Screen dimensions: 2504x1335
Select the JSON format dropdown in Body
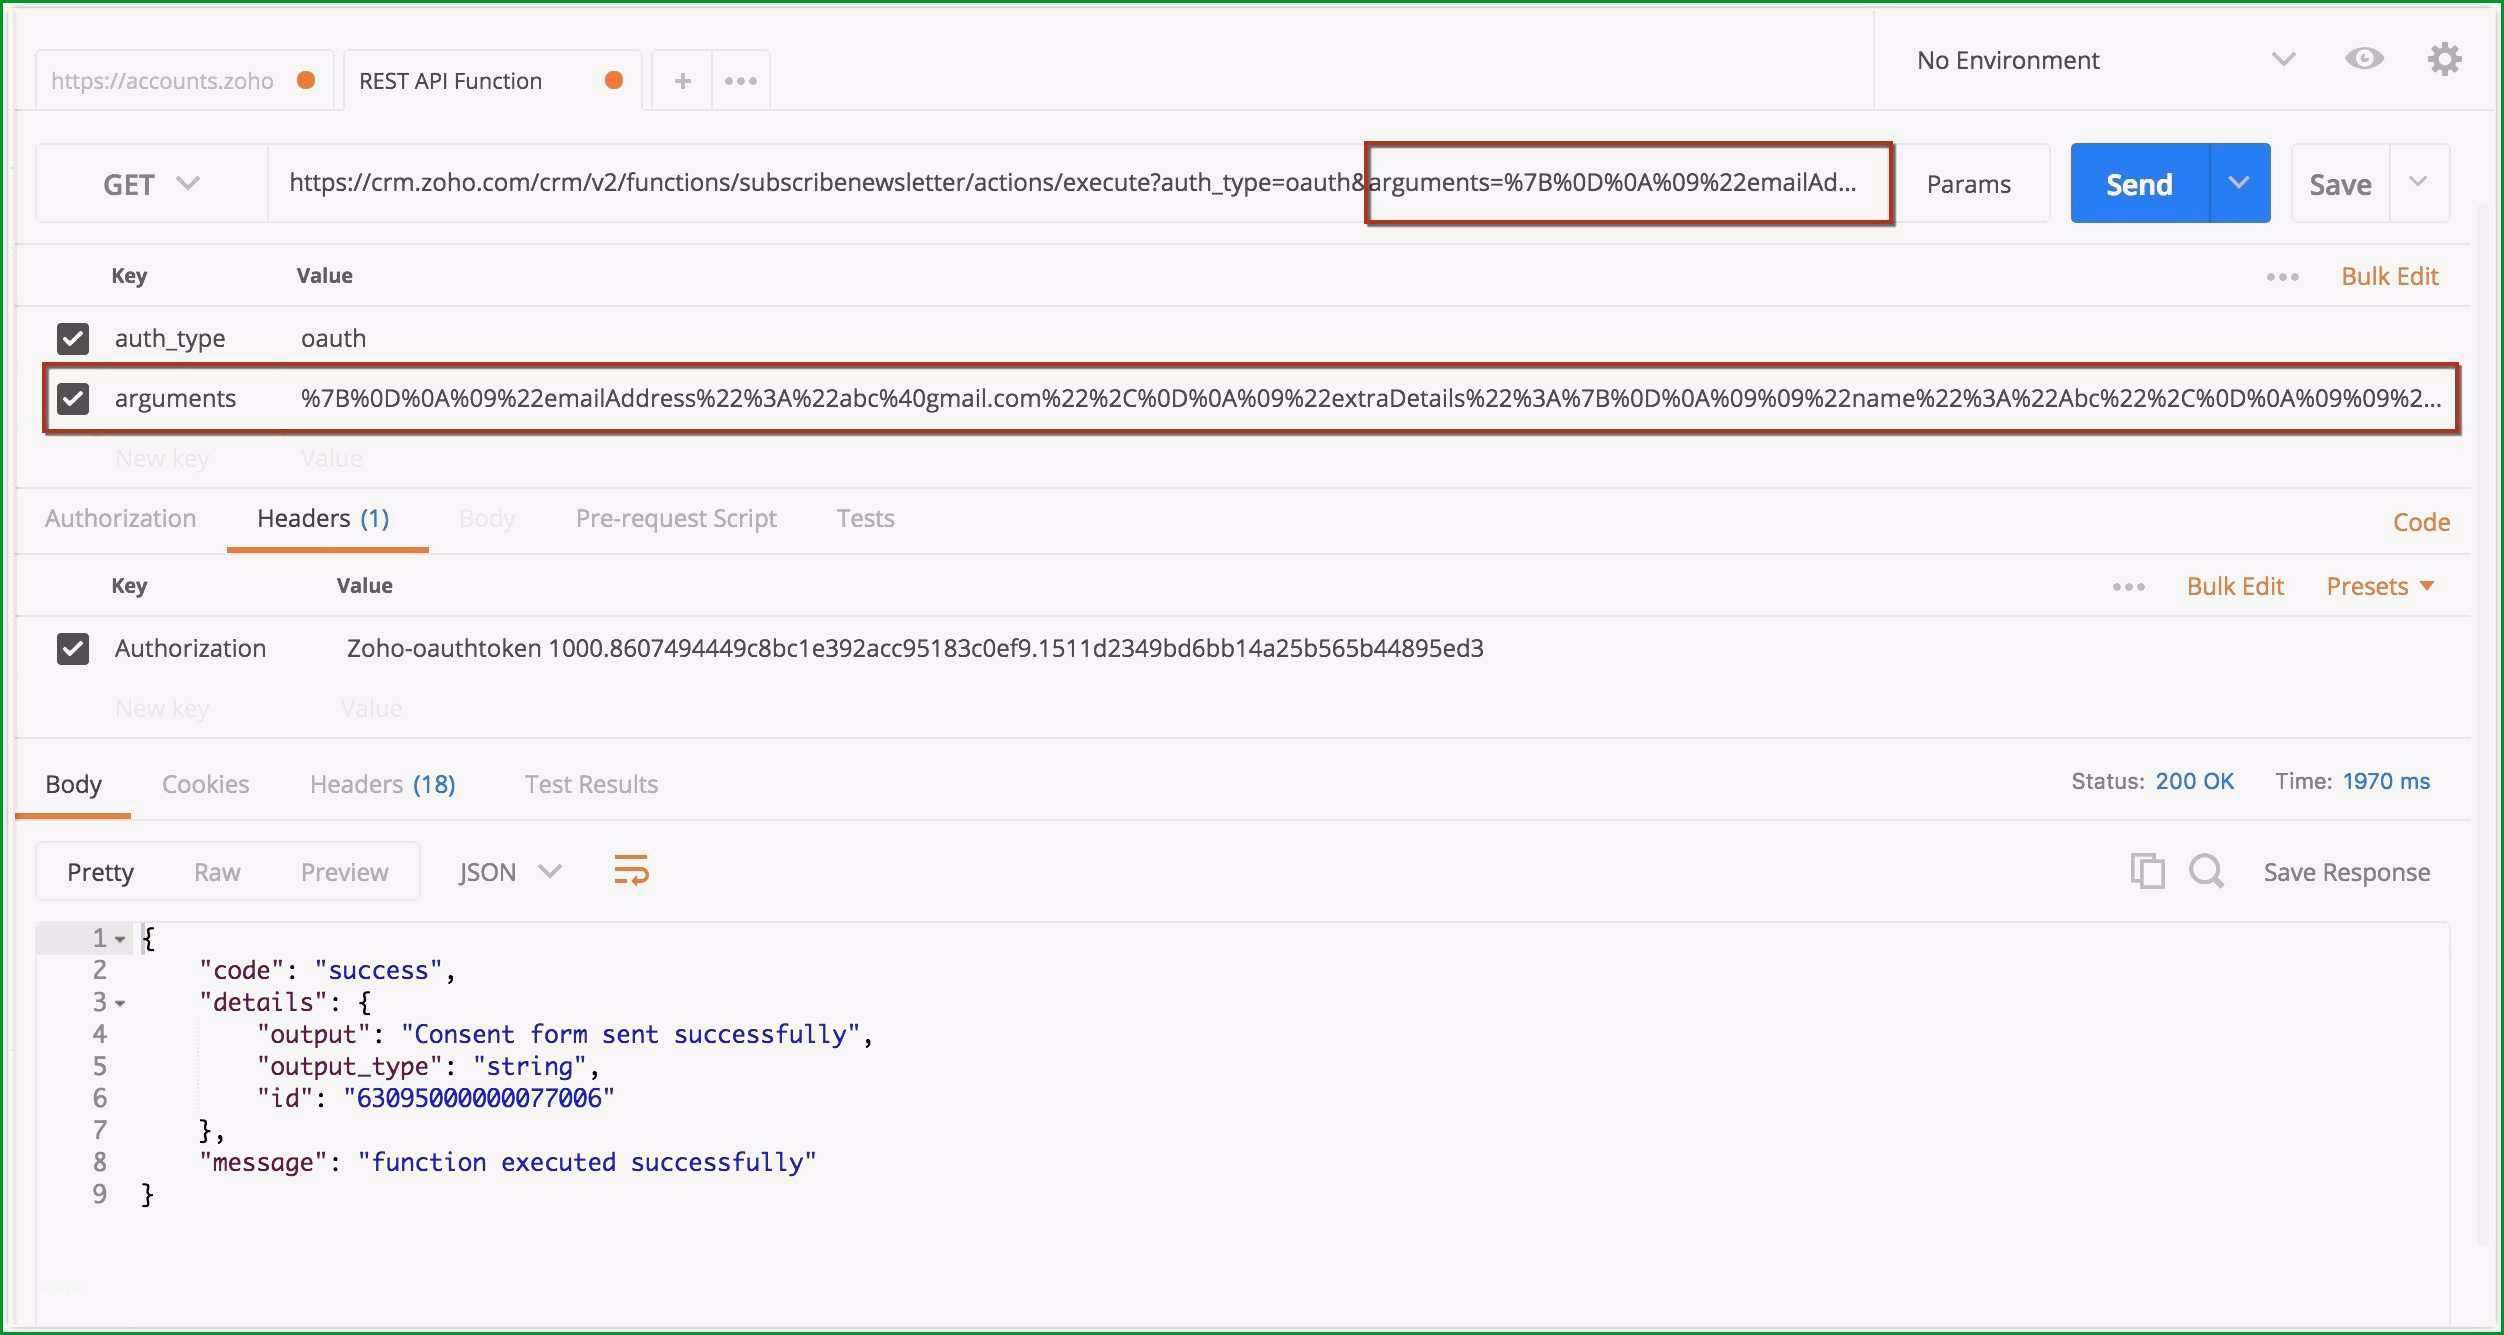click(x=503, y=870)
